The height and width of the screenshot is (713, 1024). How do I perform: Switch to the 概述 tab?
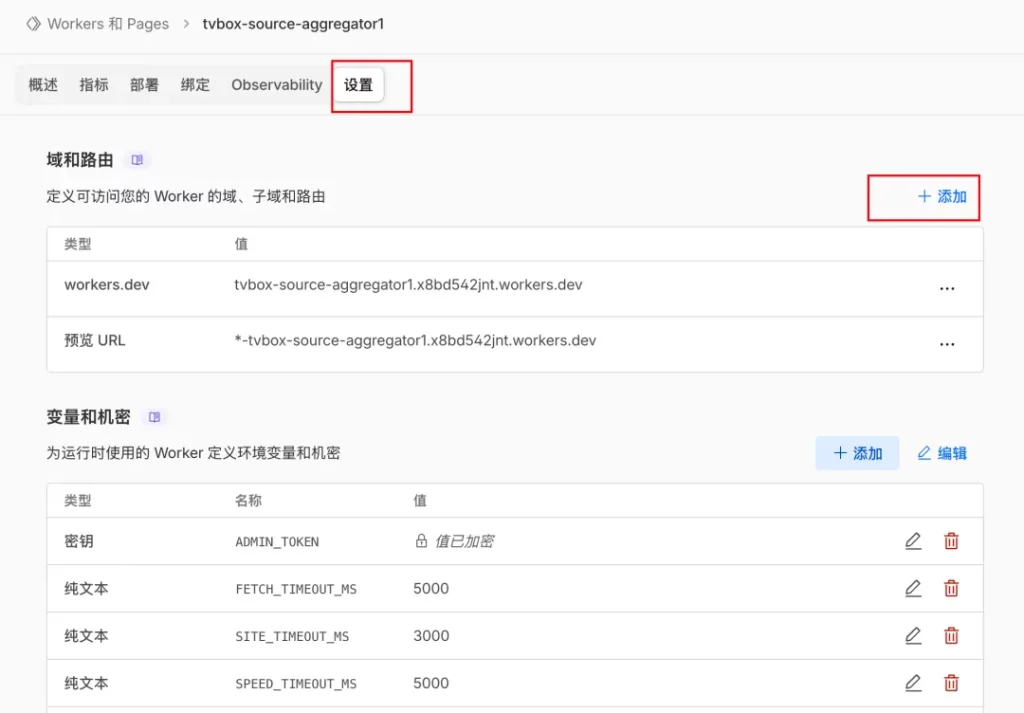(43, 85)
